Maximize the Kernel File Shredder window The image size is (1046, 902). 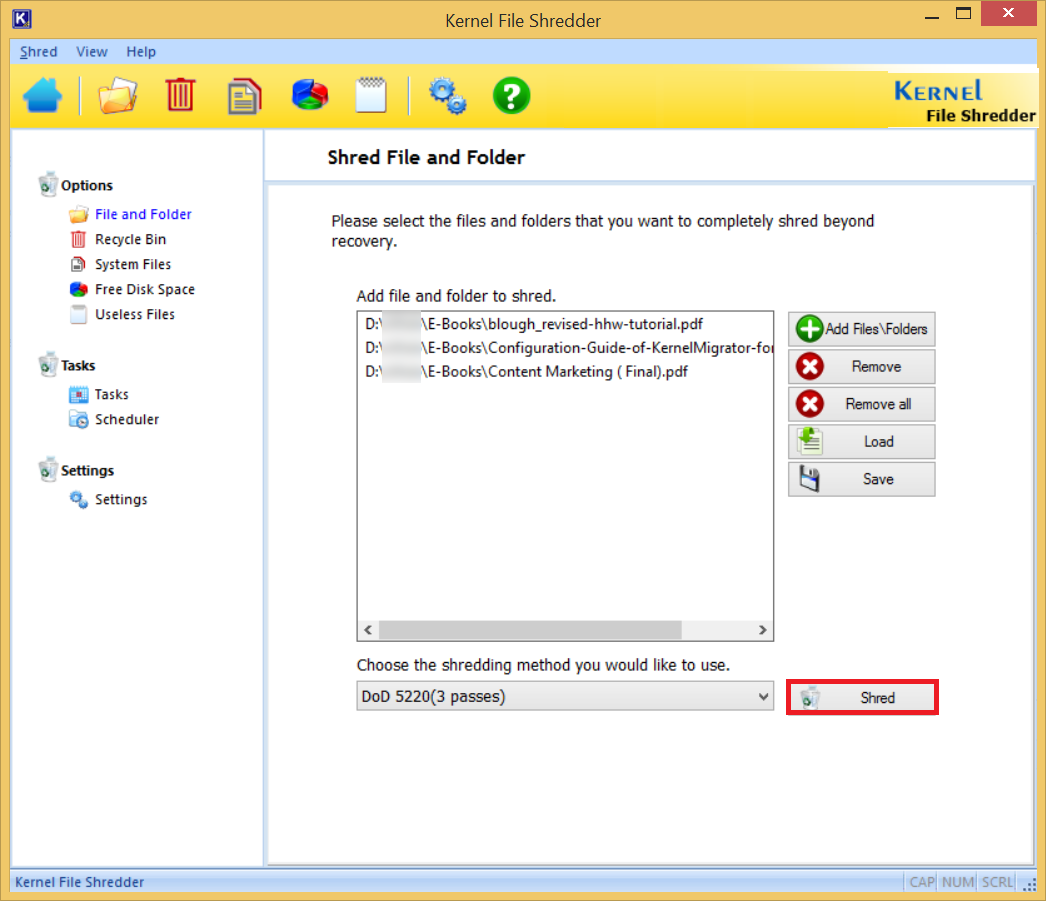tap(963, 15)
